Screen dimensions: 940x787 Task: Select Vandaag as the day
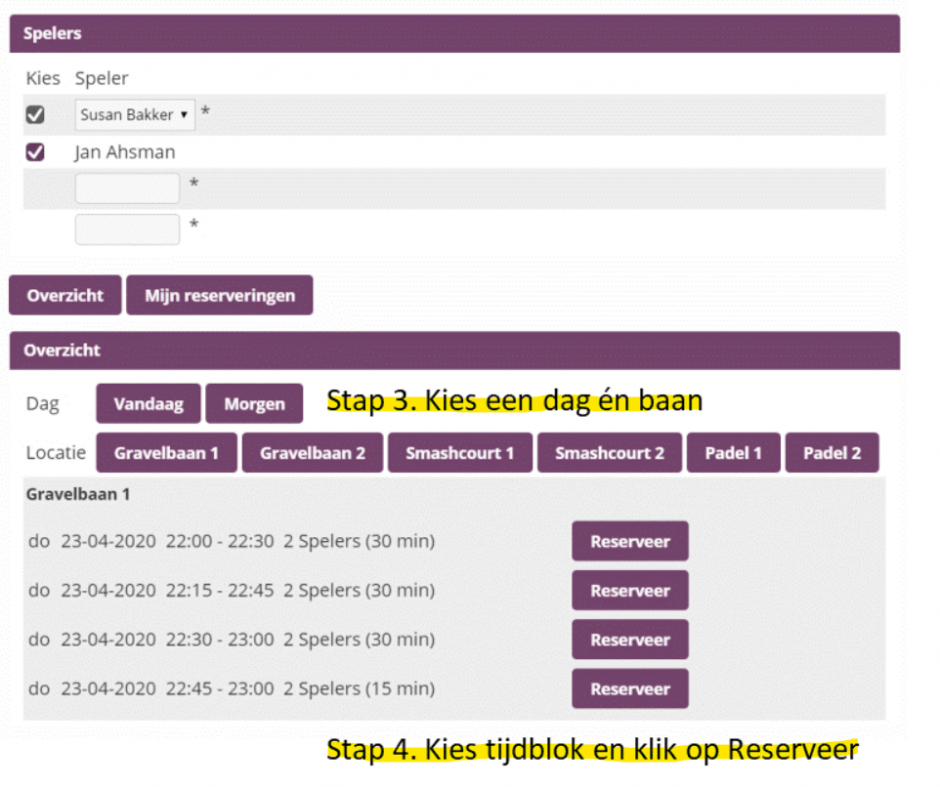(x=148, y=403)
